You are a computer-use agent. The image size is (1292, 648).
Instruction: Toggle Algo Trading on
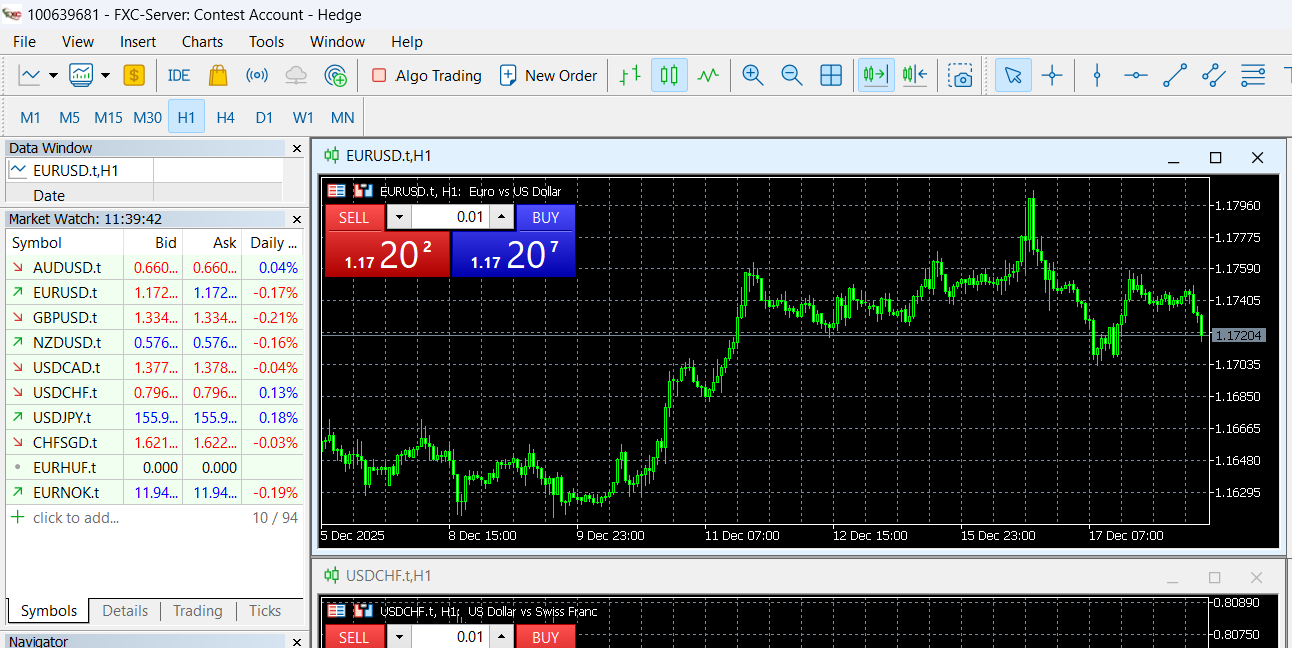tap(426, 75)
